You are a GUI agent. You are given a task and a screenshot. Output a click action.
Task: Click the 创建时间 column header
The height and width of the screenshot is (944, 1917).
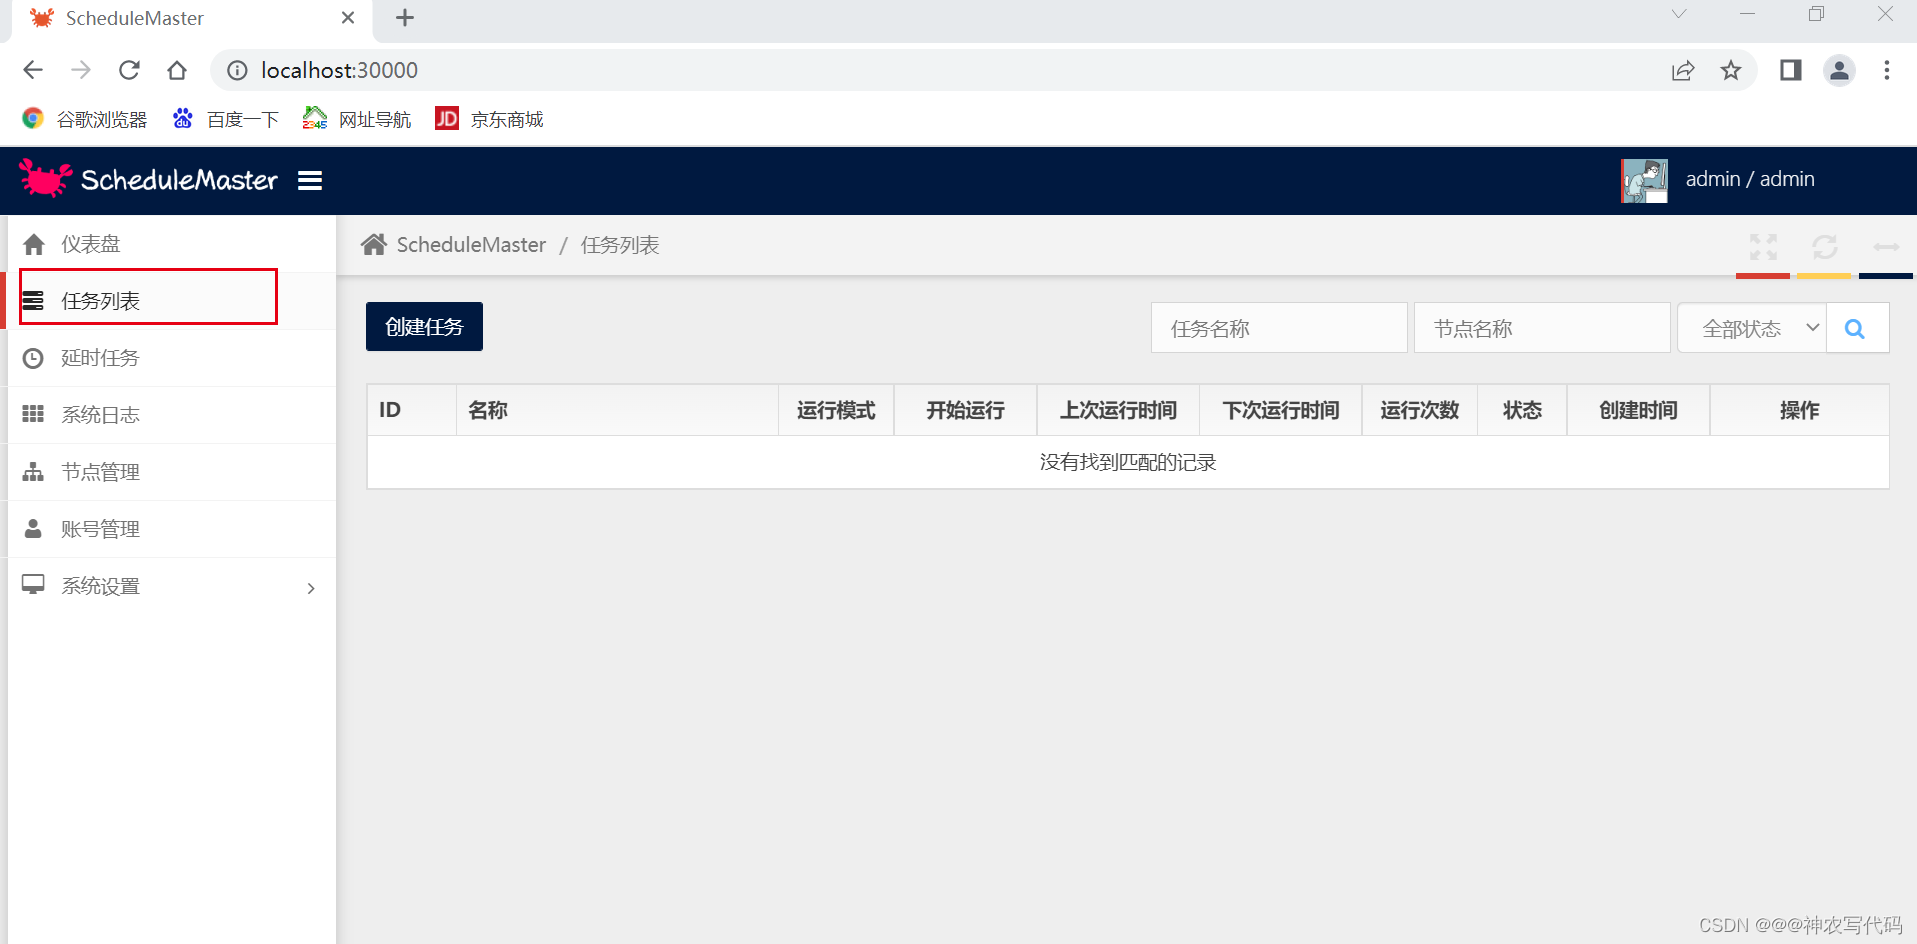point(1638,410)
